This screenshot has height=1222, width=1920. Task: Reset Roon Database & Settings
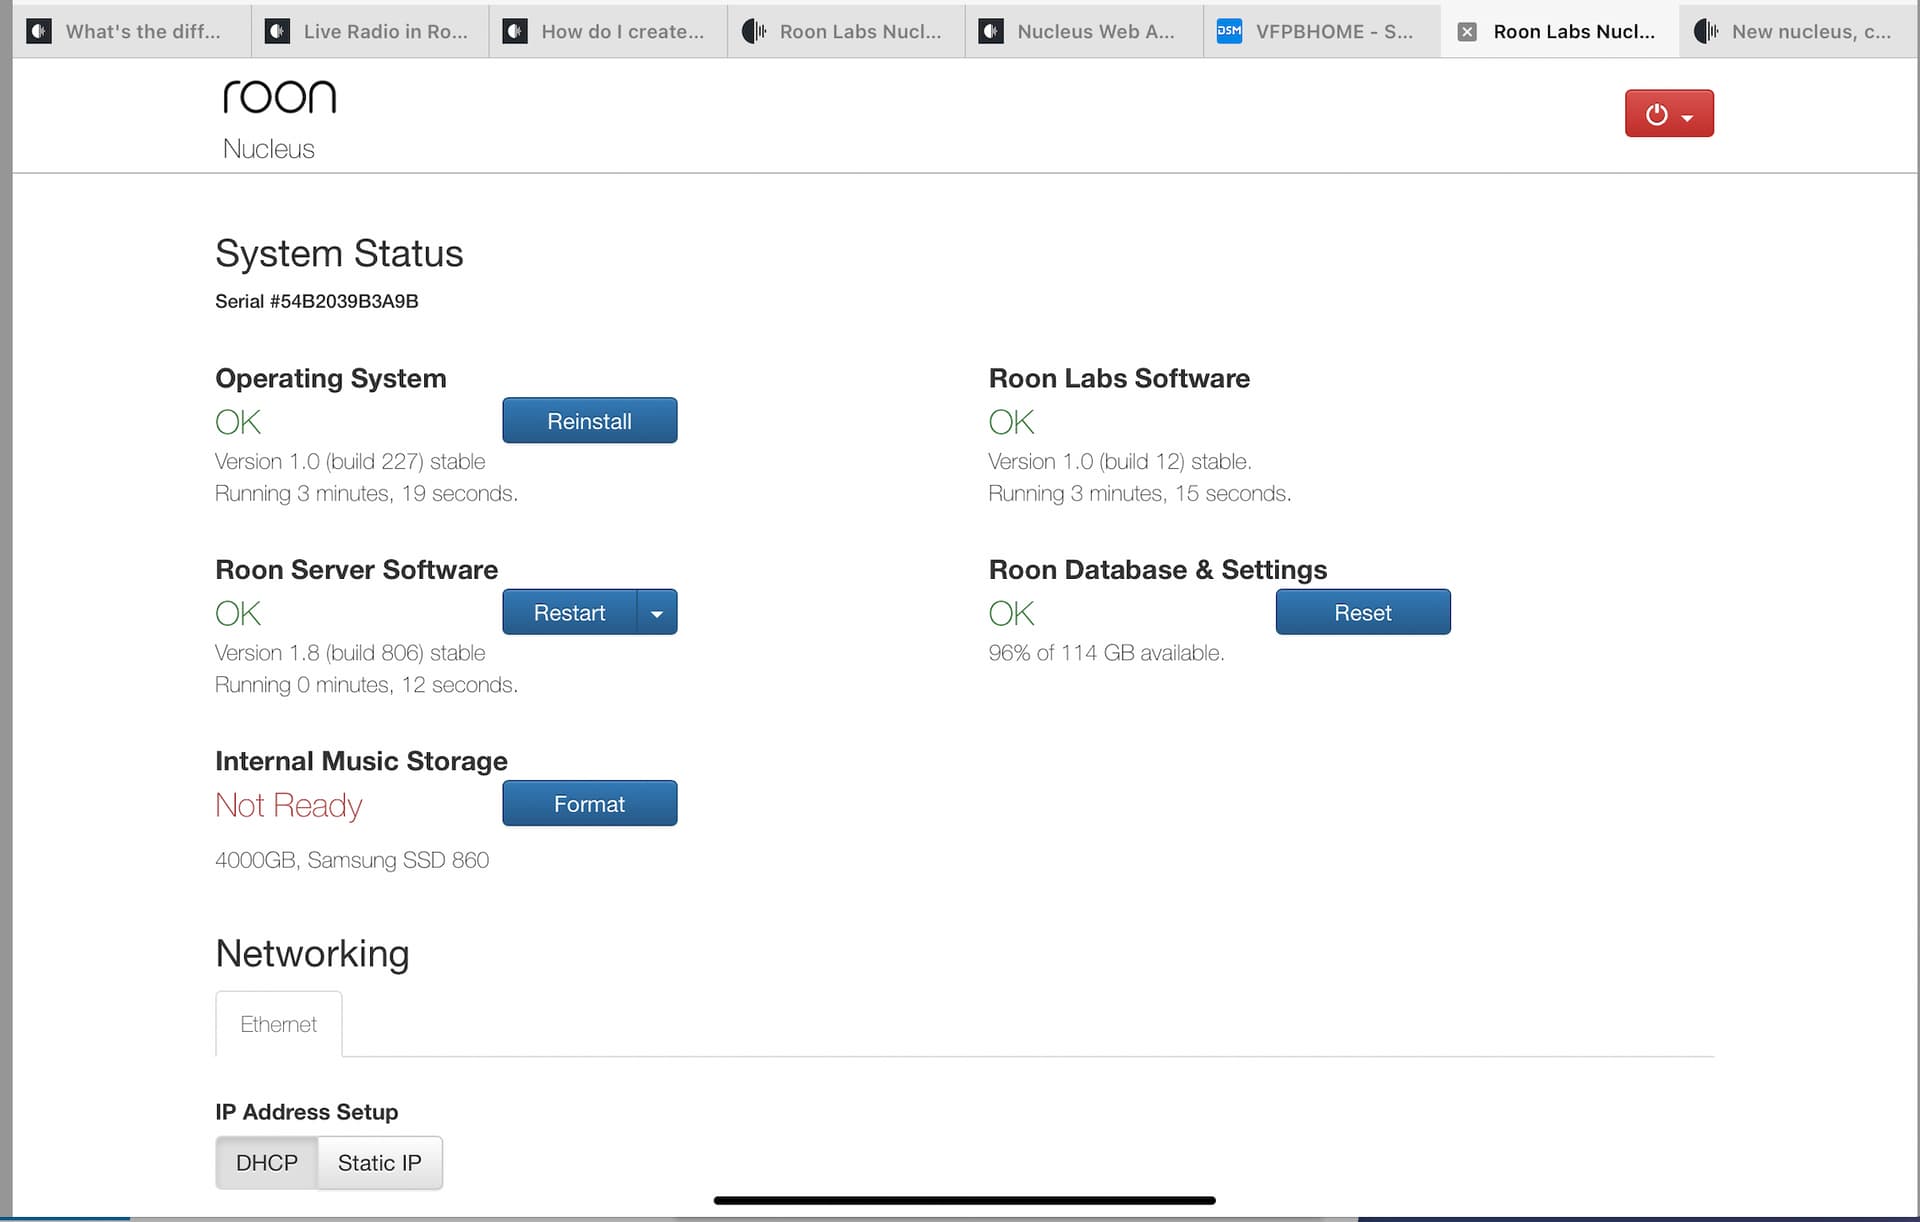(1362, 612)
